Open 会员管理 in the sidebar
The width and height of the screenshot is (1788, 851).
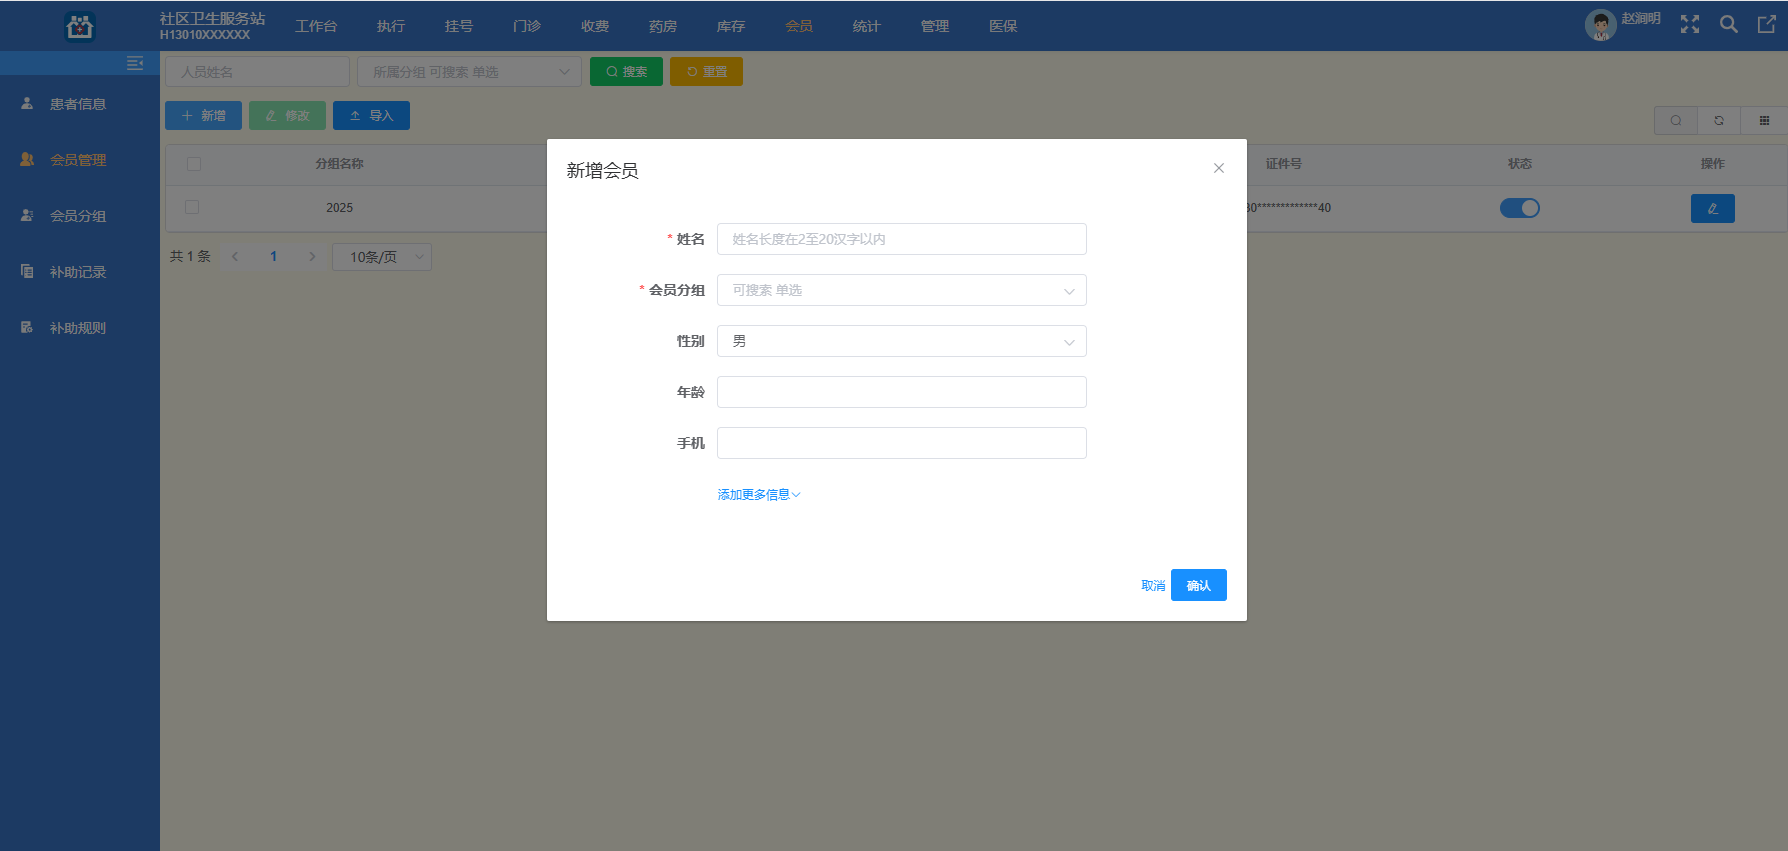pyautogui.click(x=80, y=160)
